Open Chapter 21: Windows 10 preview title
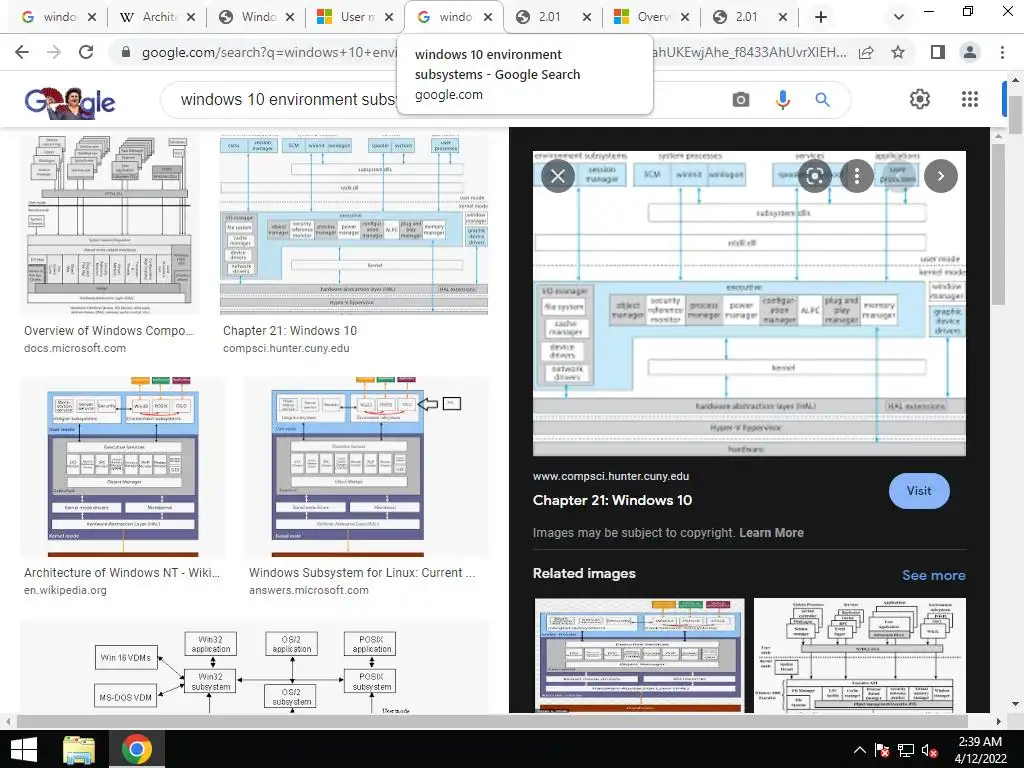 (x=612, y=500)
